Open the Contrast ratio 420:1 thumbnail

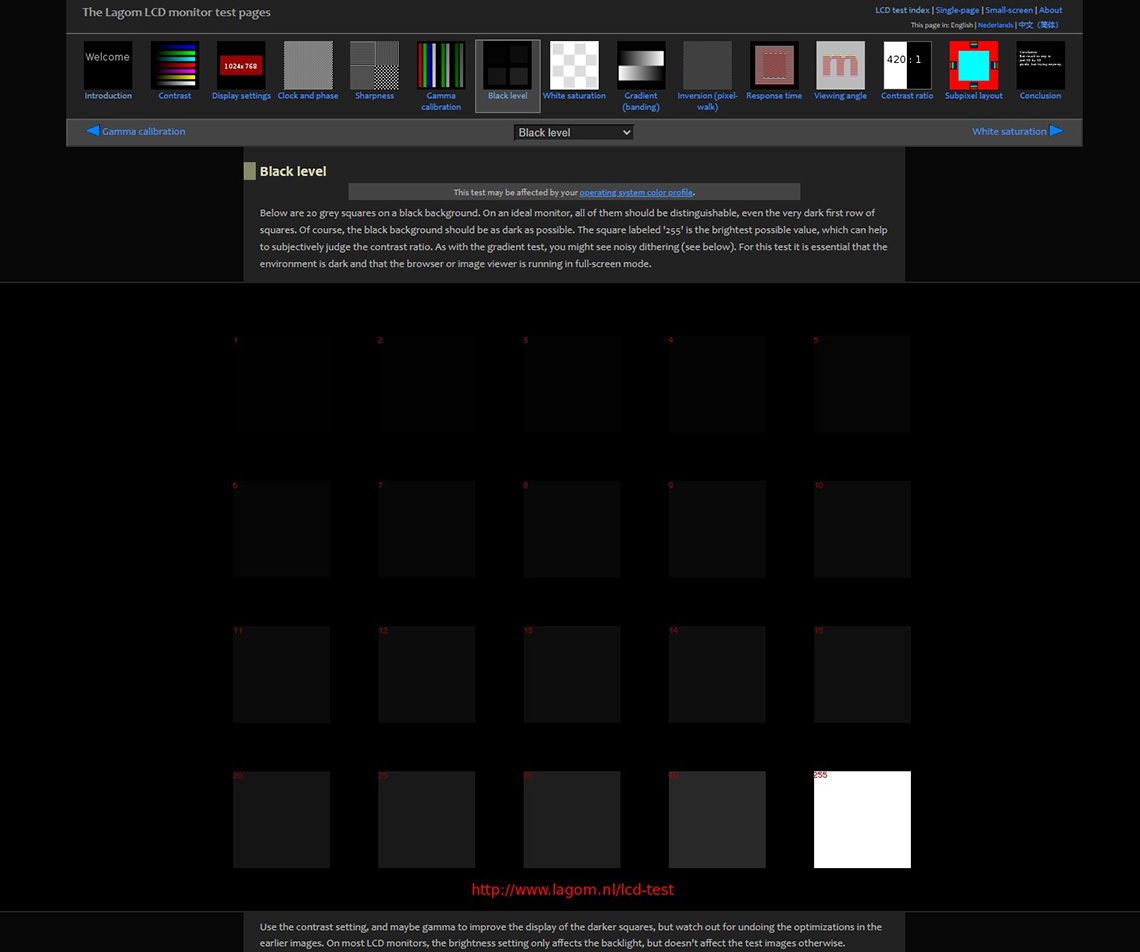907,66
